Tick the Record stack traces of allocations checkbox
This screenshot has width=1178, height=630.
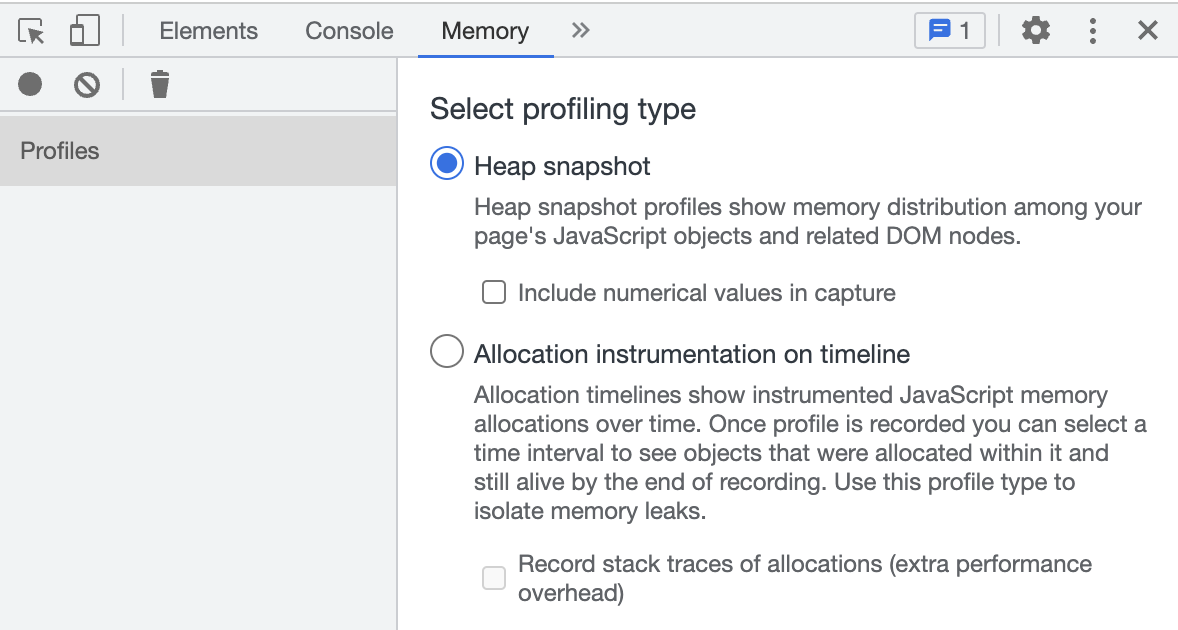pyautogui.click(x=494, y=578)
